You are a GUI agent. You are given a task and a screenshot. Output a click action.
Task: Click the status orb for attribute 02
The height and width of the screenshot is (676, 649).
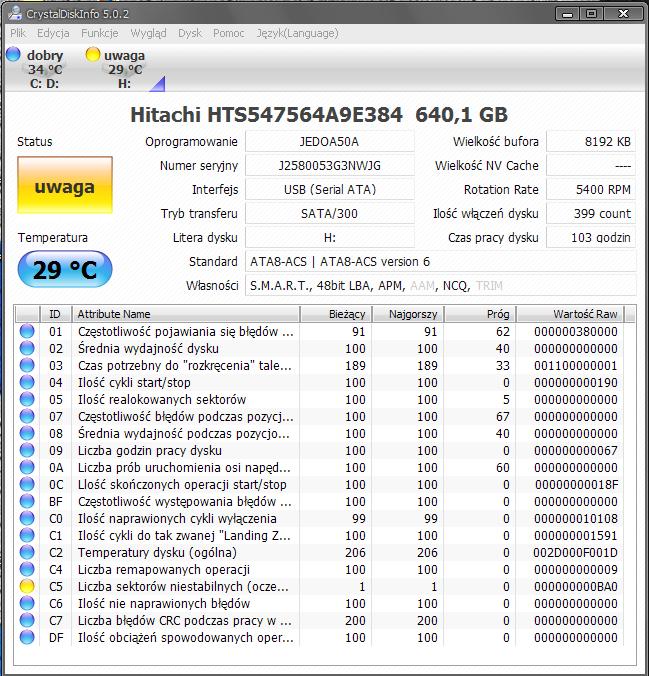(x=27, y=348)
